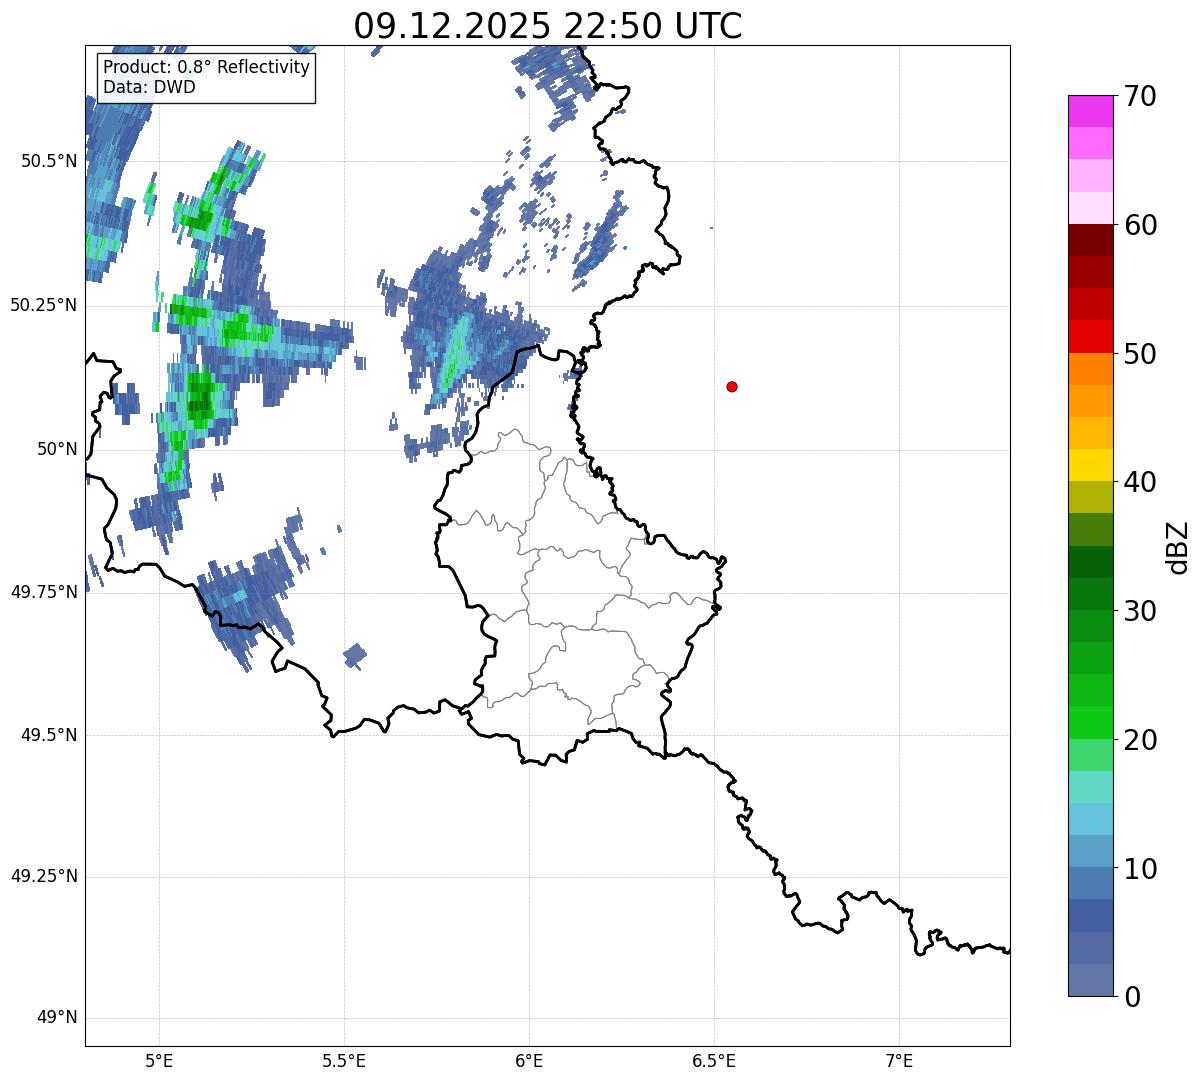Click the colorbar tick label 0
The width and height of the screenshot is (1202, 1081).
pos(1132,997)
